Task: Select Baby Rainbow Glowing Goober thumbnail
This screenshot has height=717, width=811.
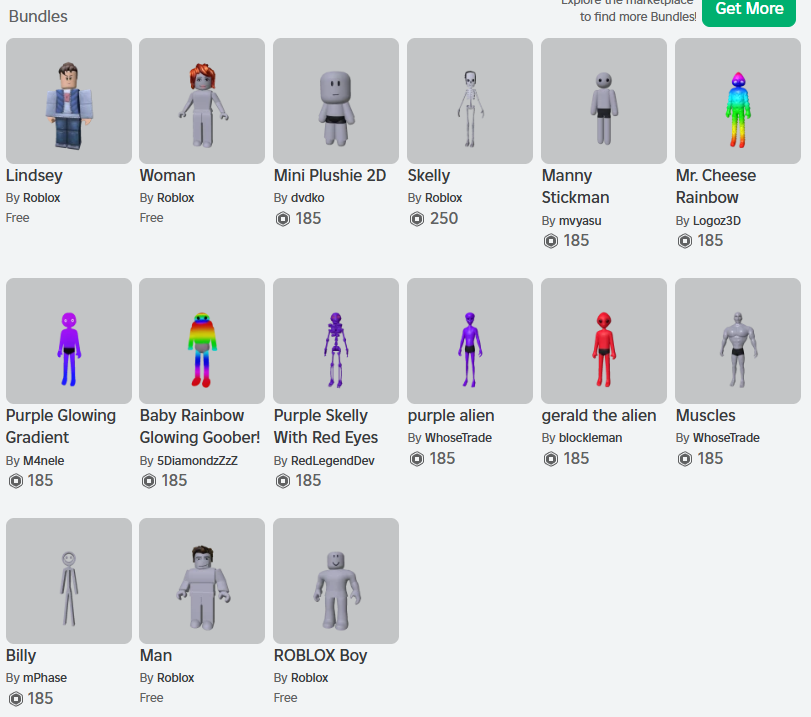Action: 202,341
